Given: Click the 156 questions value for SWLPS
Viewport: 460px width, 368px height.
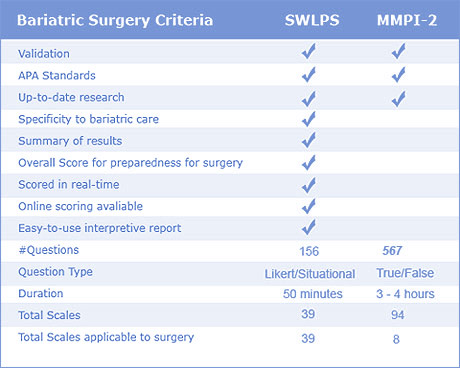Looking at the screenshot, I should (309, 251).
